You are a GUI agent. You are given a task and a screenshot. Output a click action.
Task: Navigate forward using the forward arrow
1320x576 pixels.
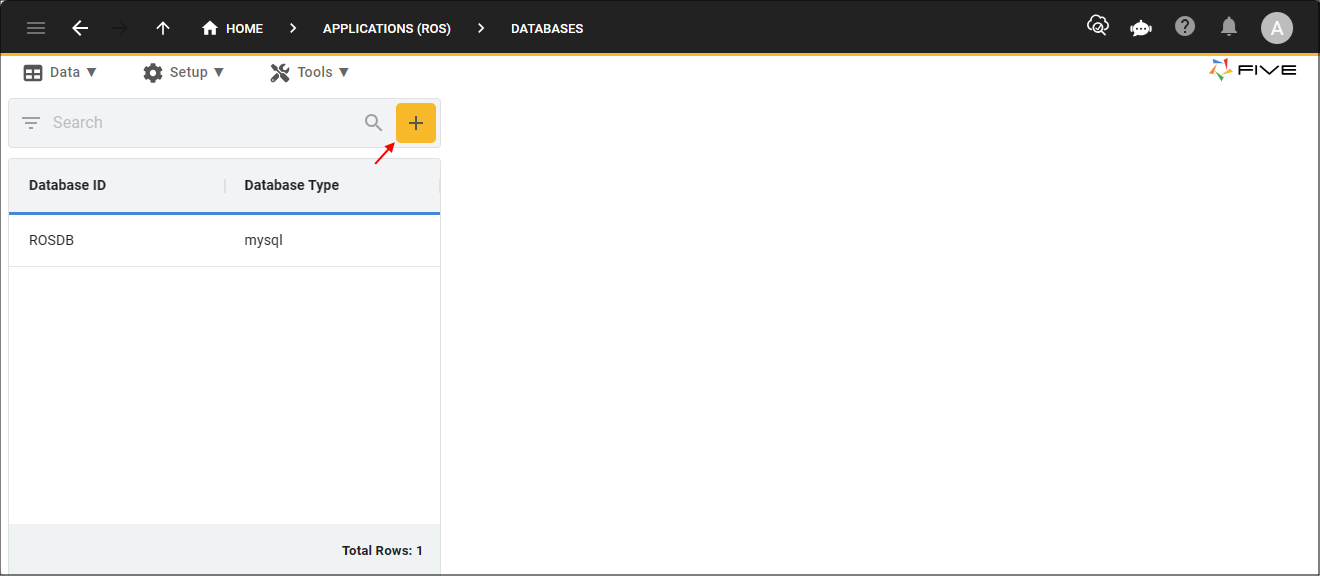click(121, 28)
